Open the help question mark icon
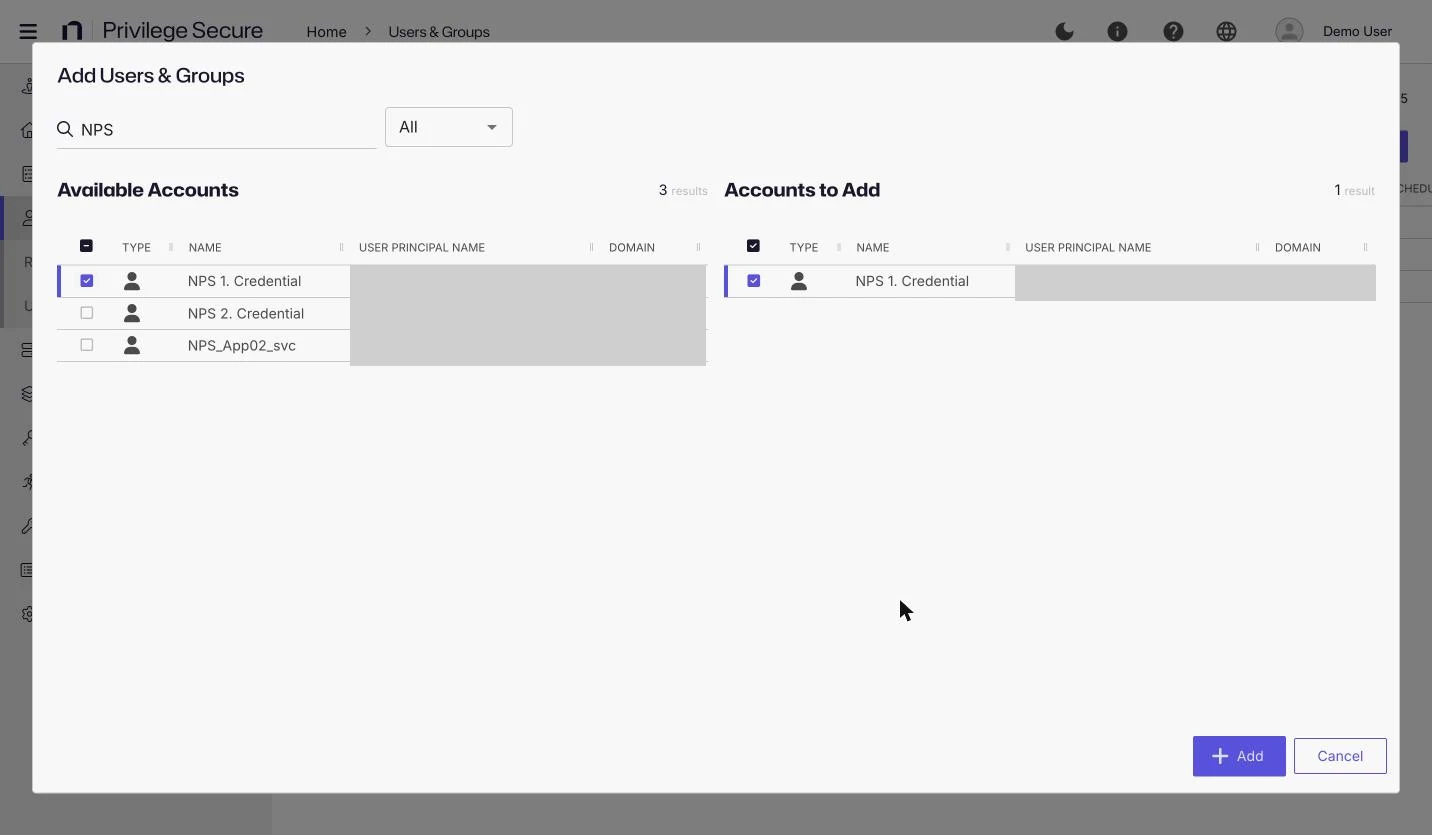Screen dimensions: 1432x835 tap(1173, 31)
